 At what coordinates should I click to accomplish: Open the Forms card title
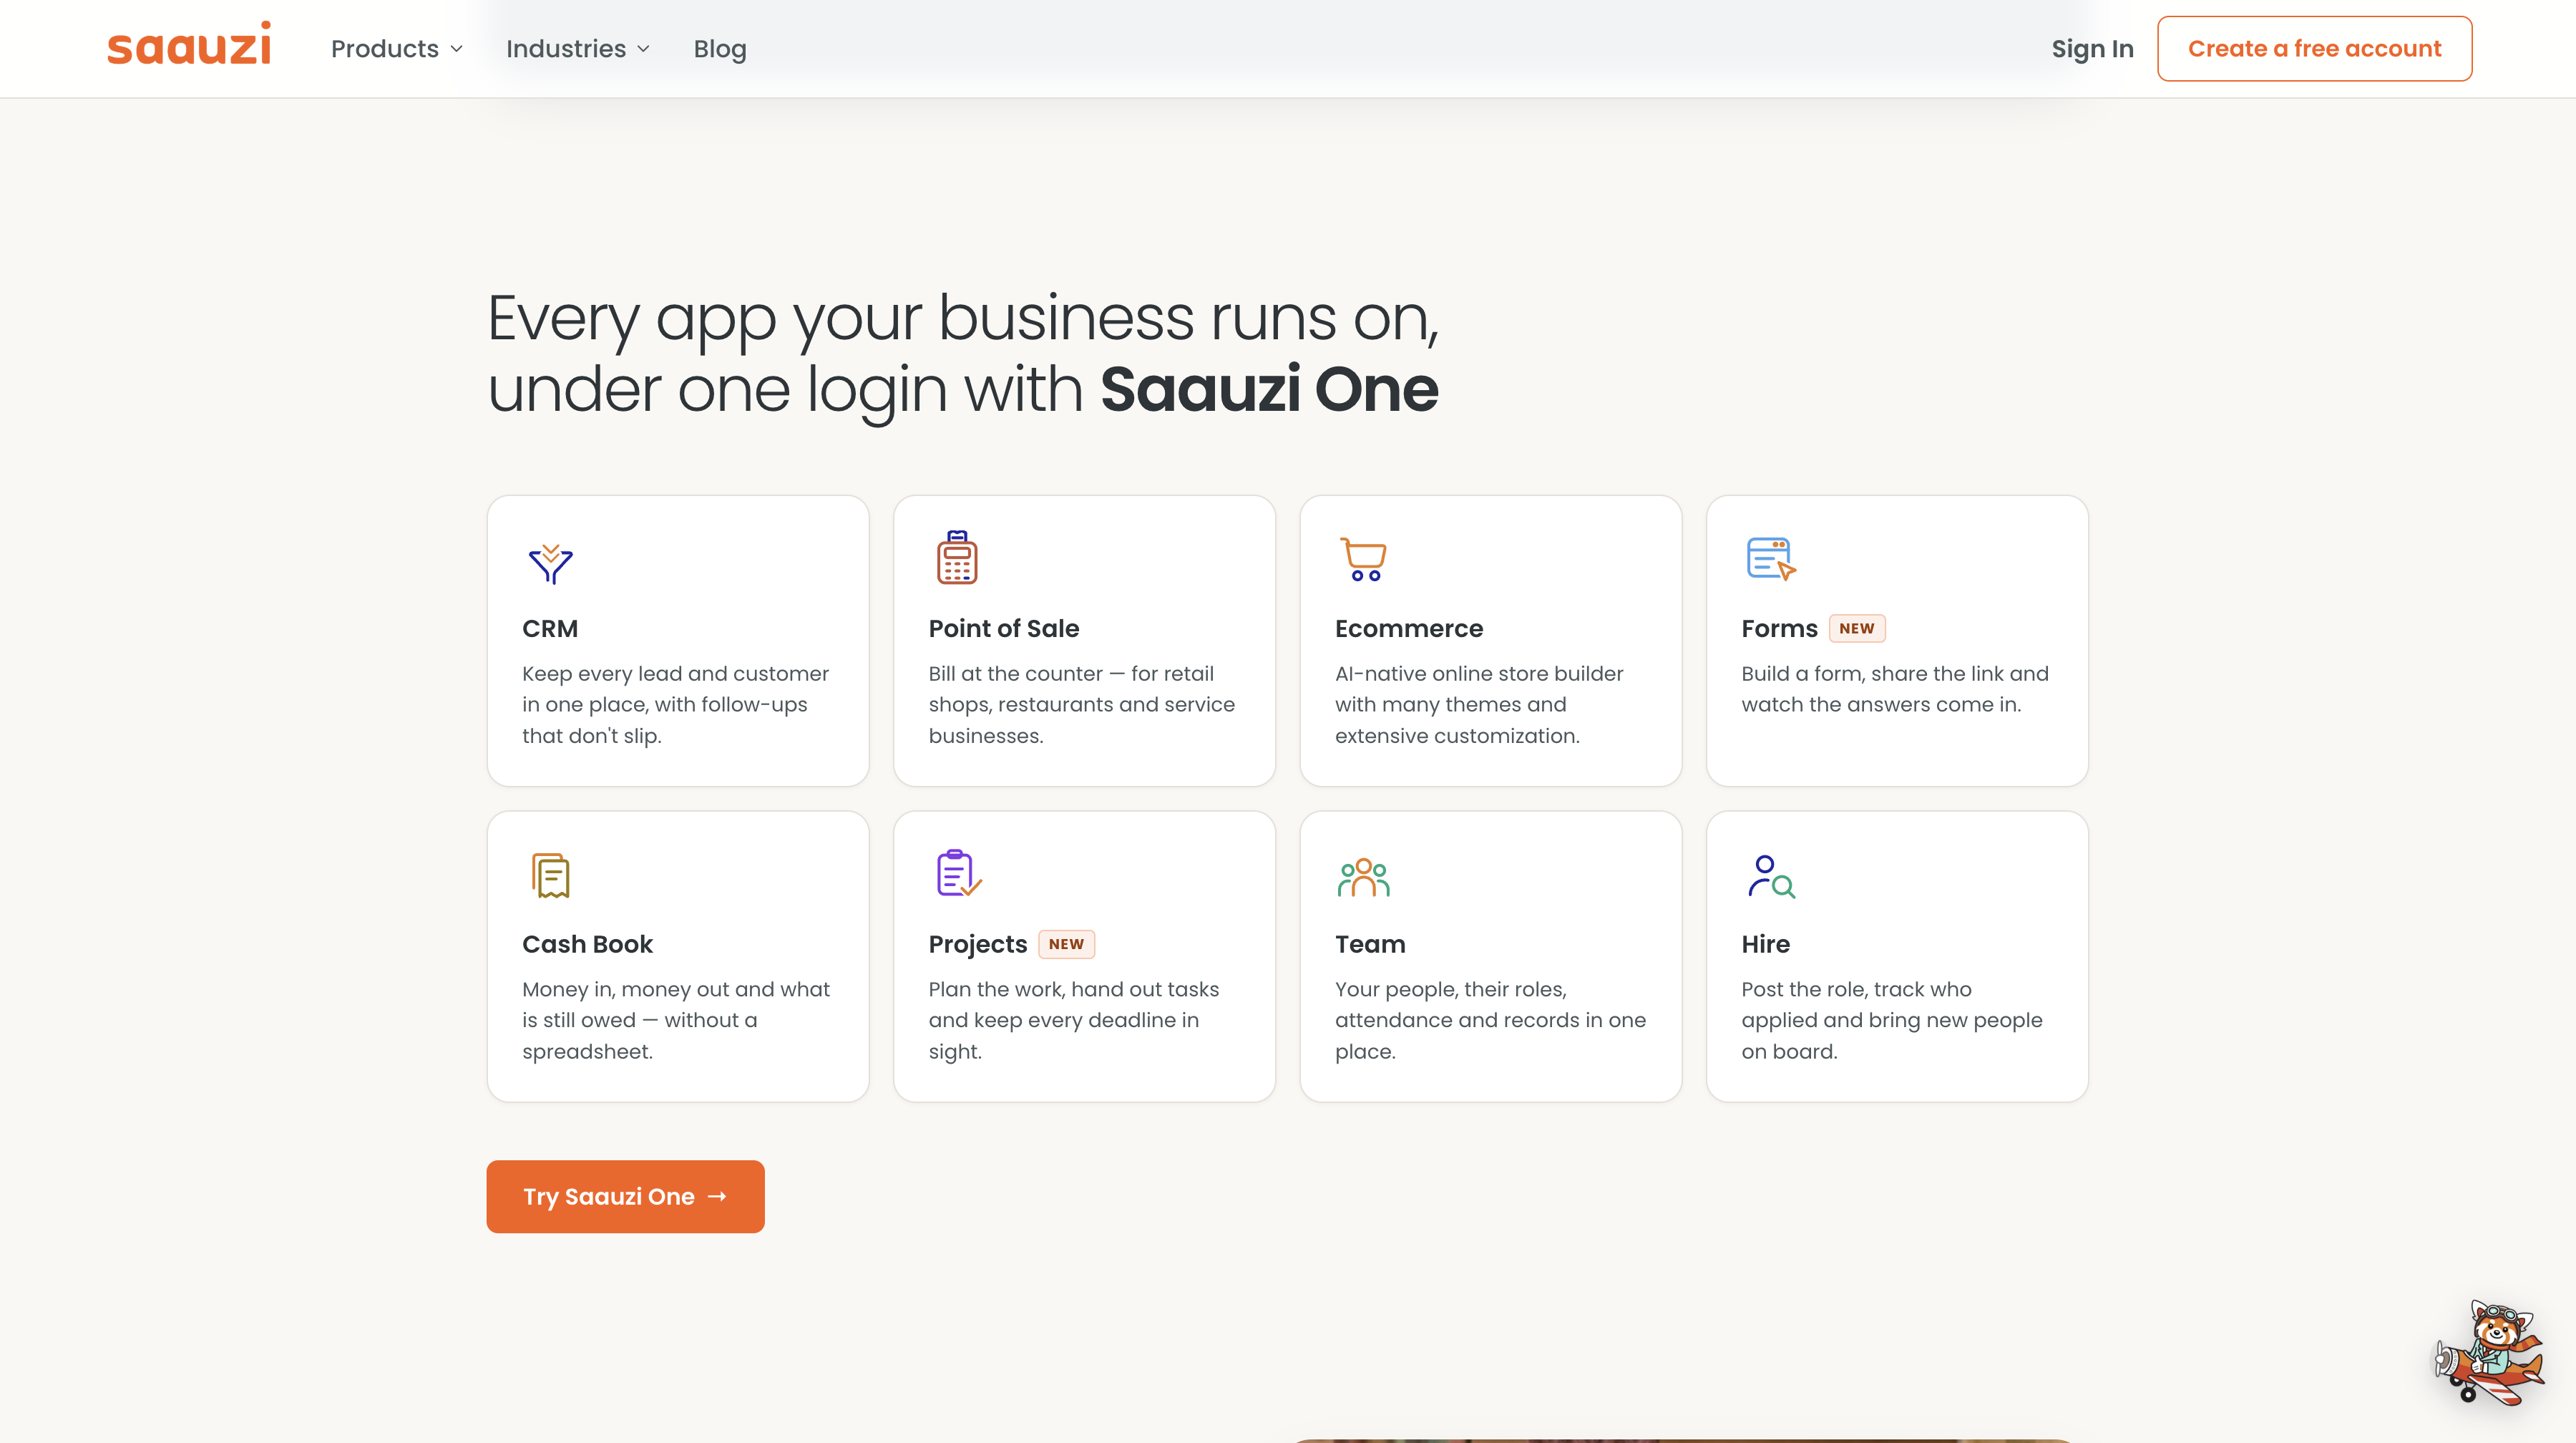tap(1779, 628)
